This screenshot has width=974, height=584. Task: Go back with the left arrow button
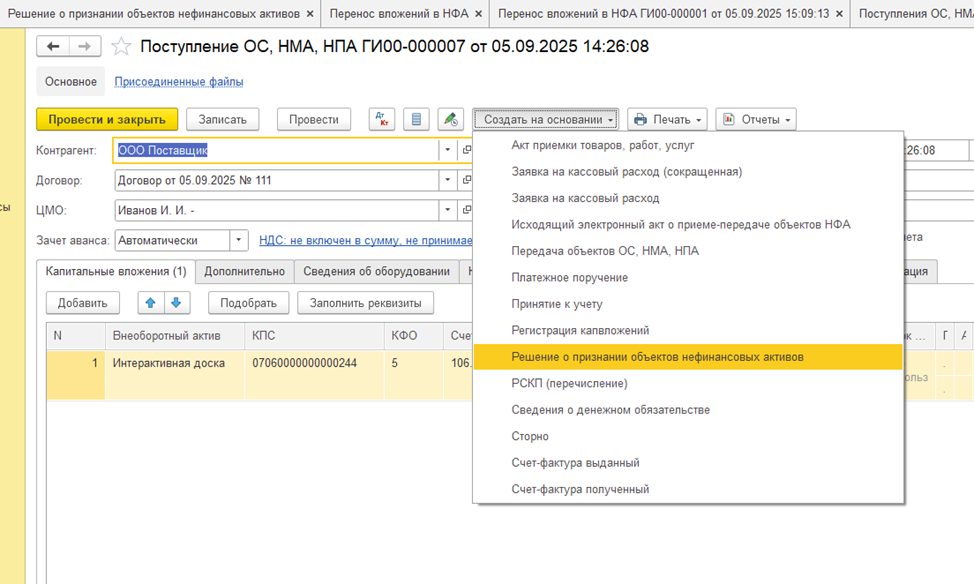[x=53, y=47]
